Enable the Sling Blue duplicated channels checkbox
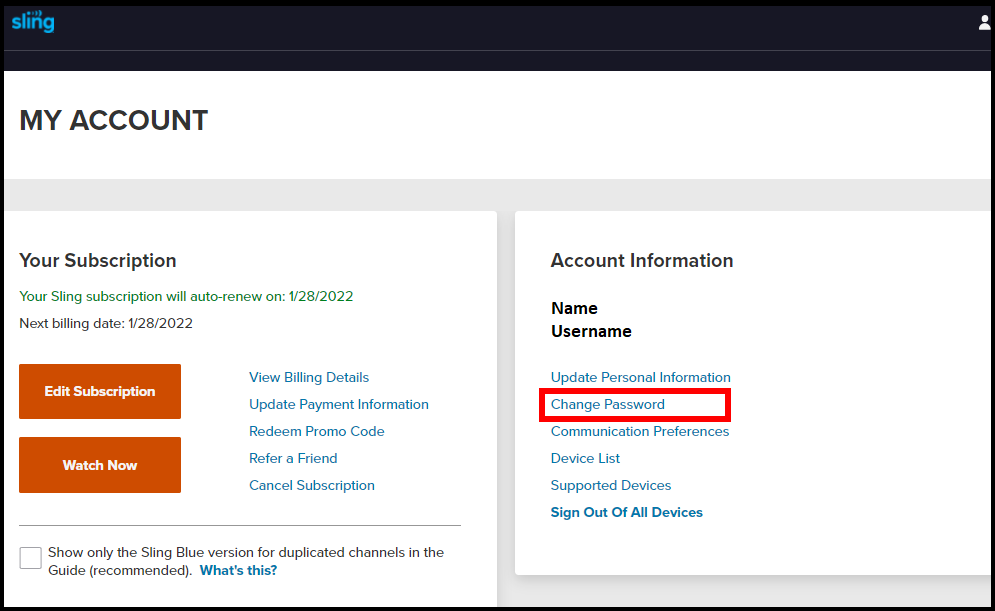The height and width of the screenshot is (611, 995). tap(29, 557)
